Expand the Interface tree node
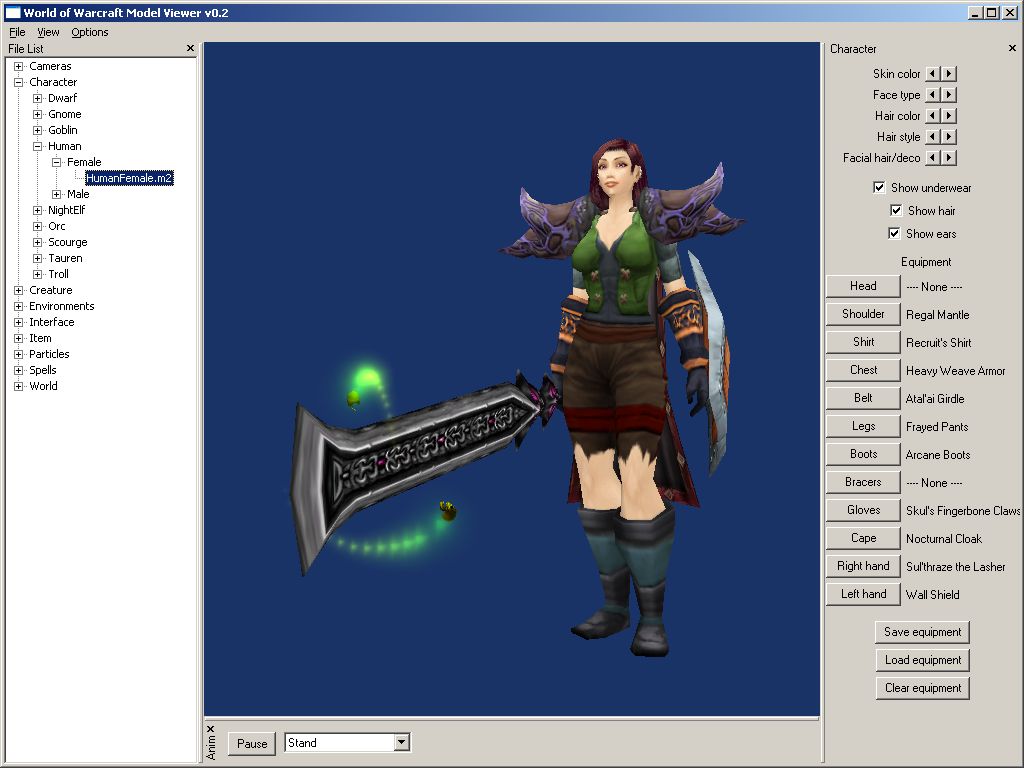The height and width of the screenshot is (768, 1024). (x=18, y=322)
